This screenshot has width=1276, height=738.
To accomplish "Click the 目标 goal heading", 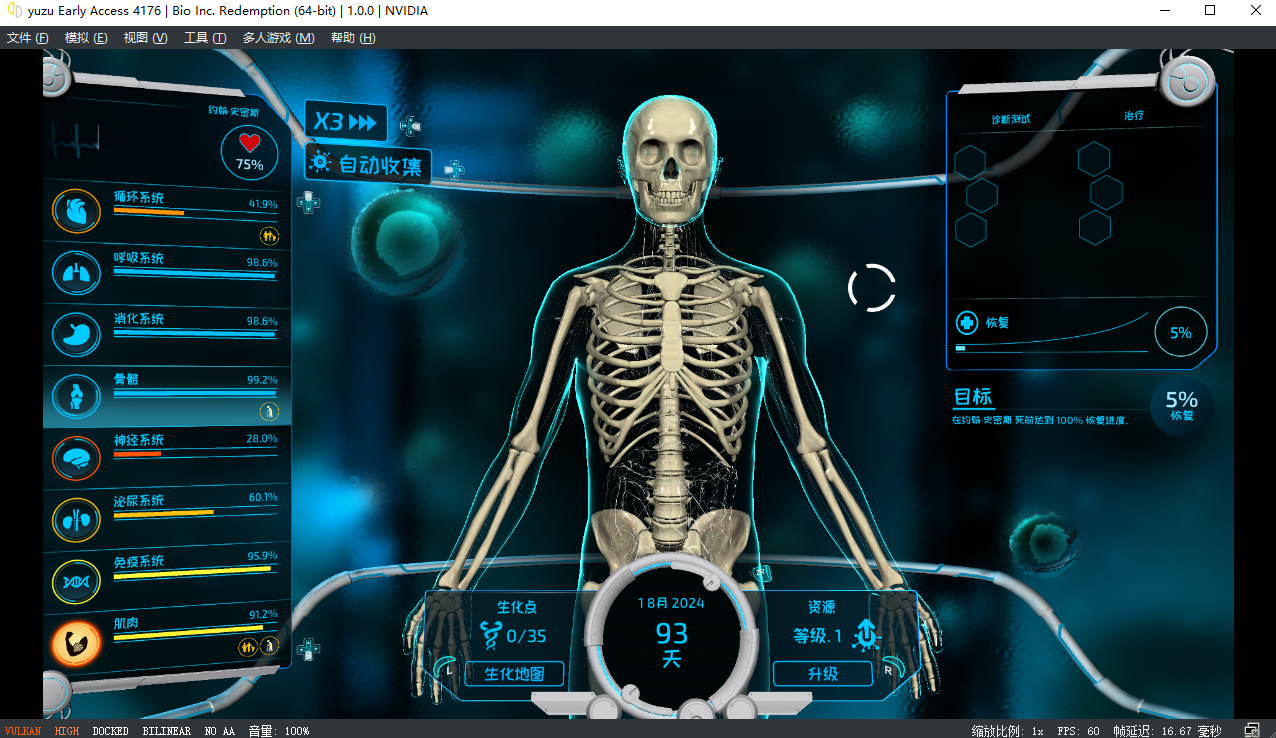I will [973, 397].
